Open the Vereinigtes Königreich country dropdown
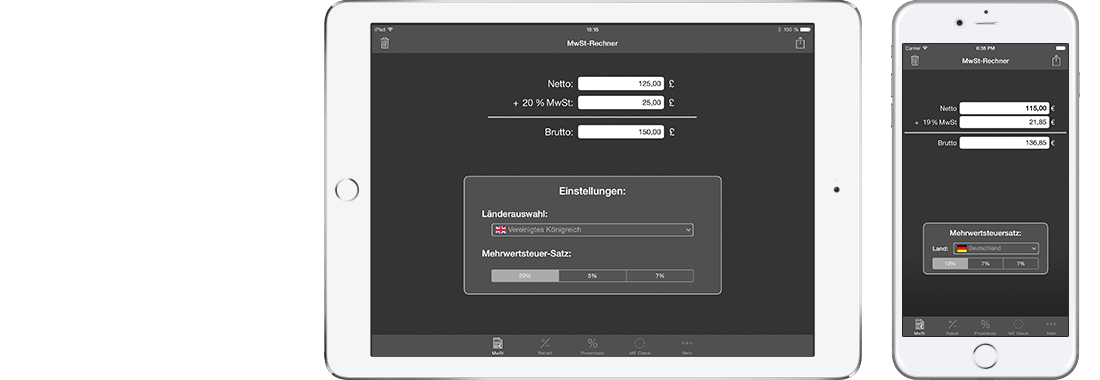 coord(592,229)
